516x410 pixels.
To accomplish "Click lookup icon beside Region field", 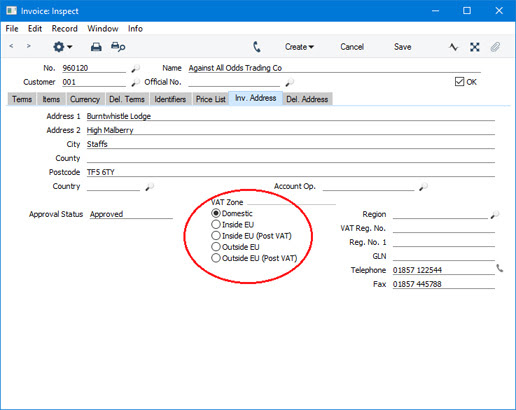I will tap(495, 215).
